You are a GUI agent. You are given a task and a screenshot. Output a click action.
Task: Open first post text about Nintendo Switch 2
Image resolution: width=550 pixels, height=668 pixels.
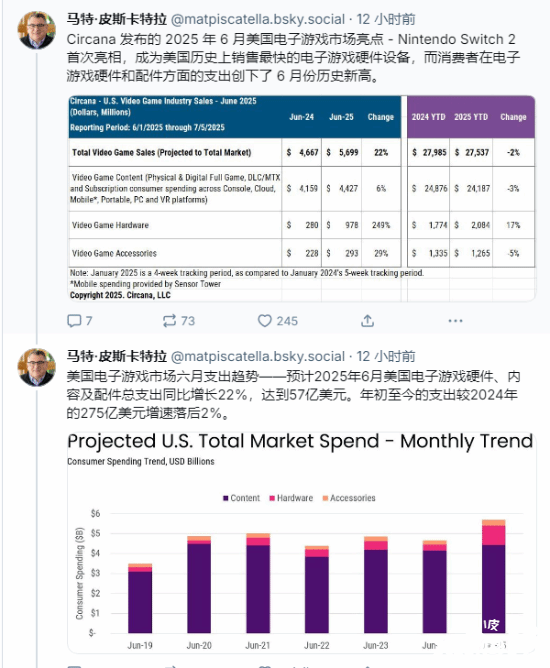293,58
